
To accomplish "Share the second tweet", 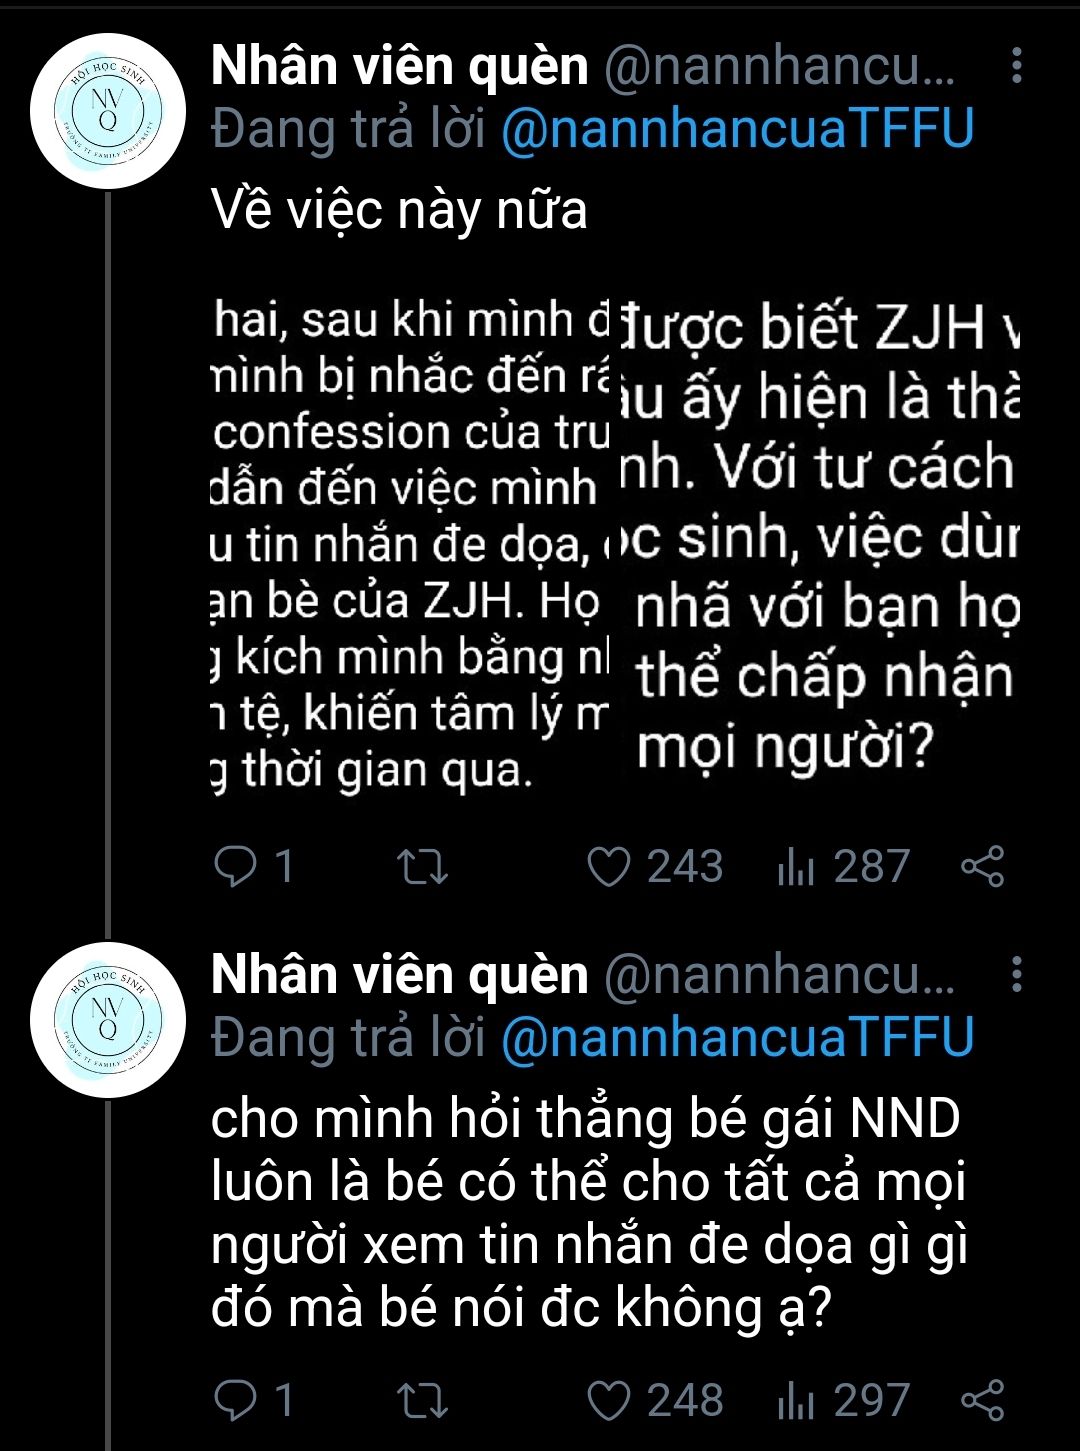I will pyautogui.click(x=982, y=1401).
